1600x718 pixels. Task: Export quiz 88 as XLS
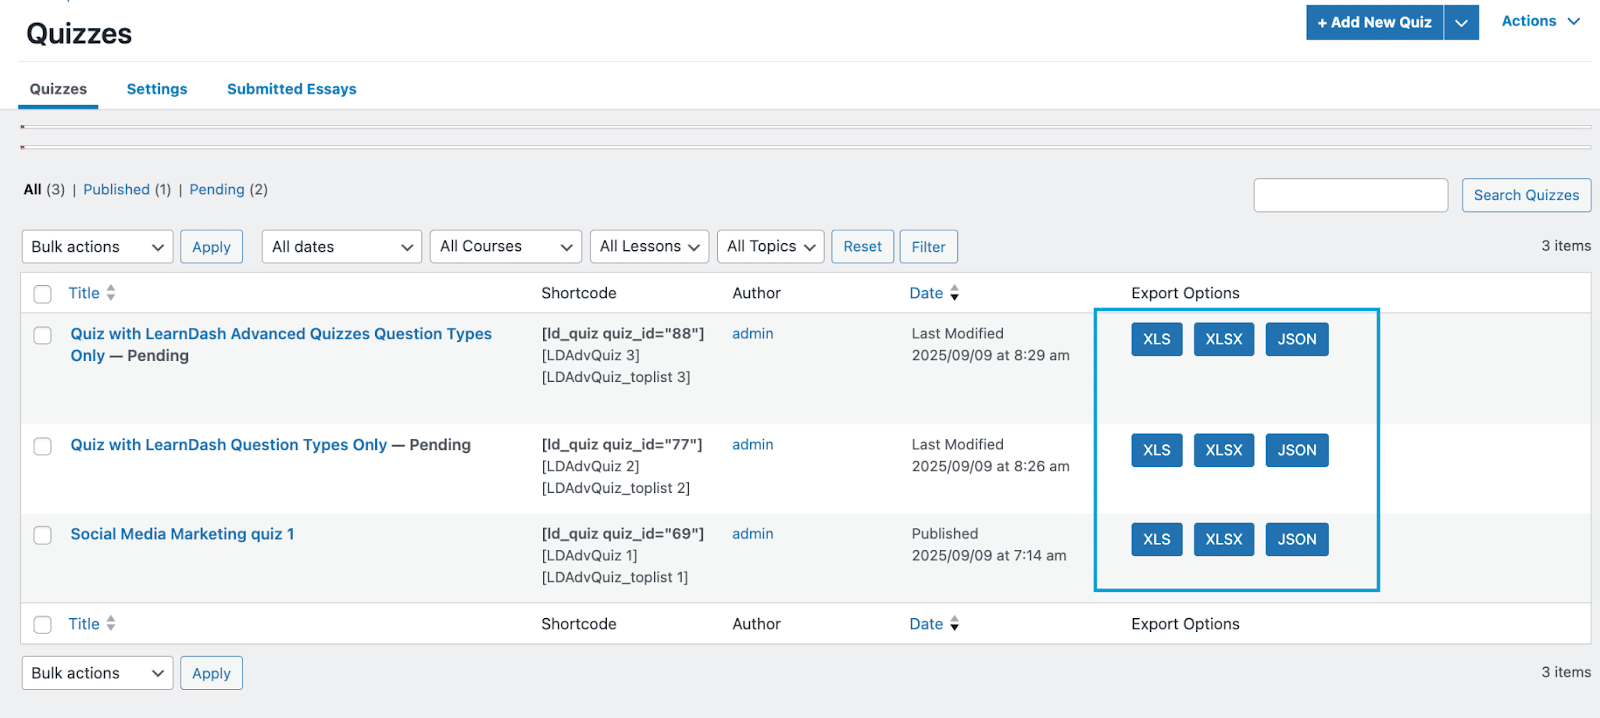1157,339
